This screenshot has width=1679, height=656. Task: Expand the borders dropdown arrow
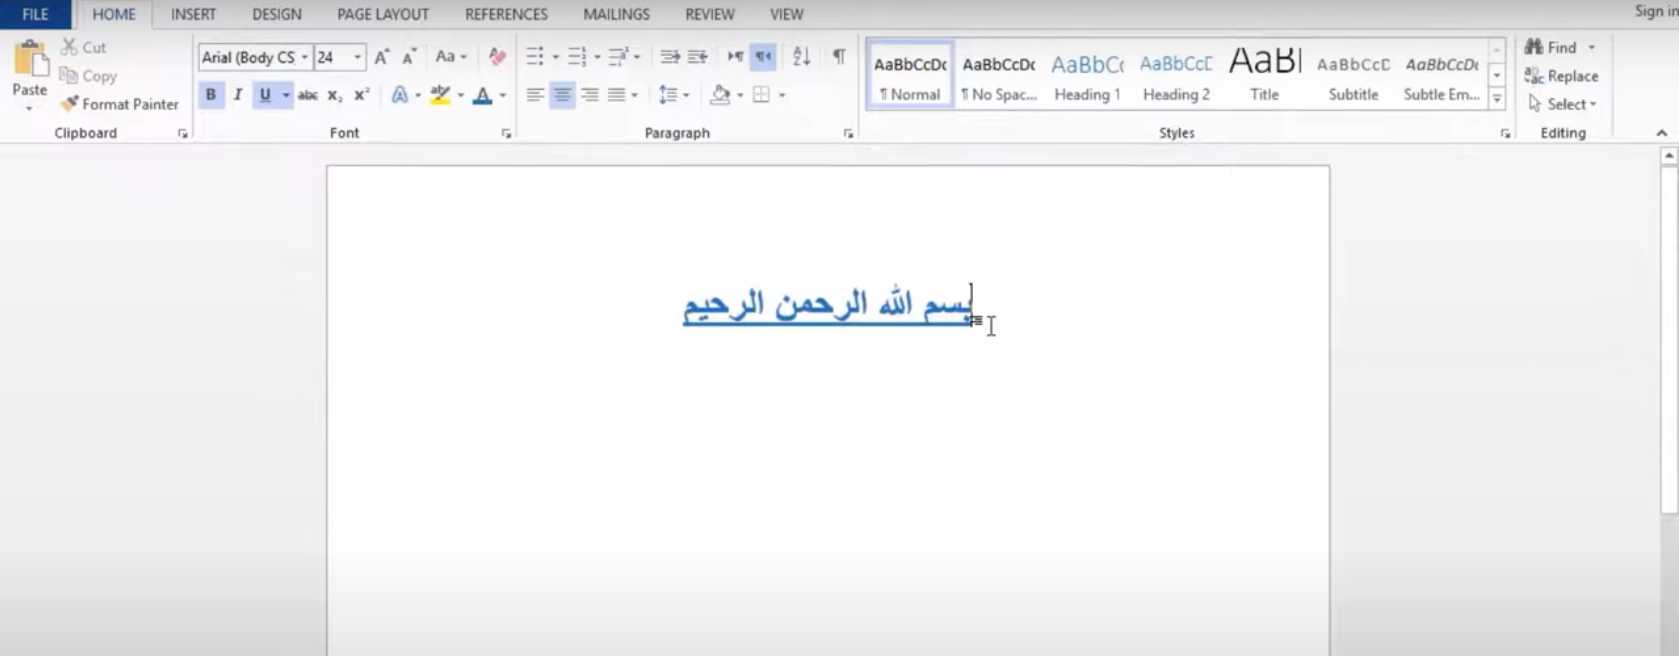(x=782, y=96)
